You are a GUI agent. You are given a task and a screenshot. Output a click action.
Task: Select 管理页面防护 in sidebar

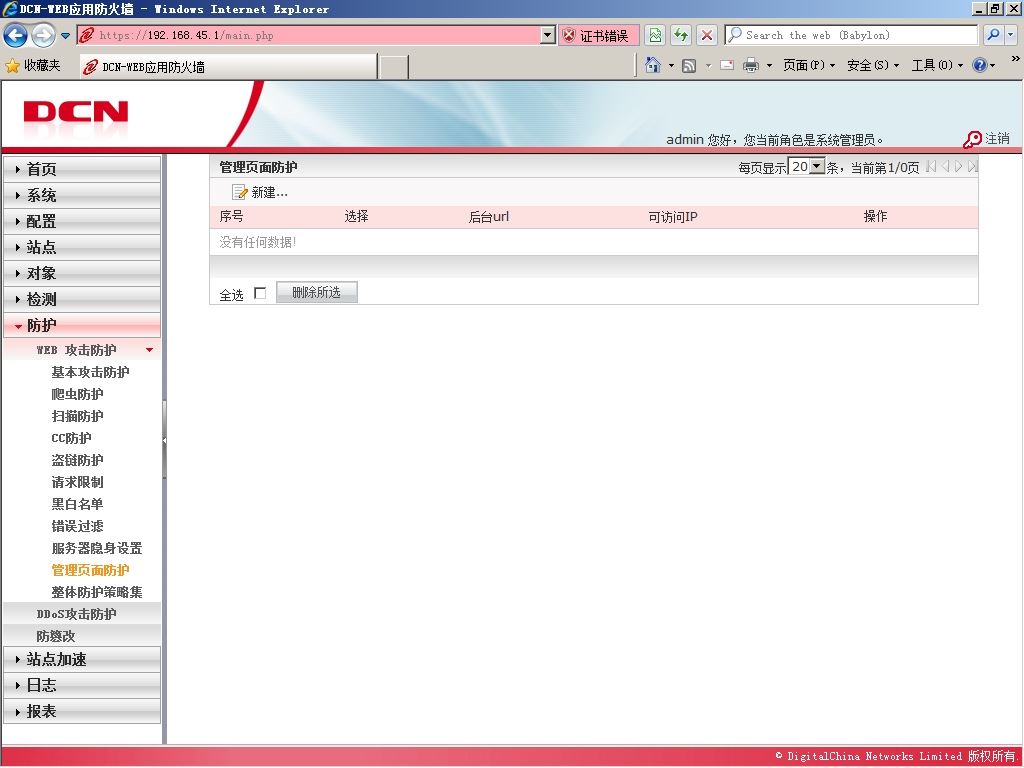90,570
